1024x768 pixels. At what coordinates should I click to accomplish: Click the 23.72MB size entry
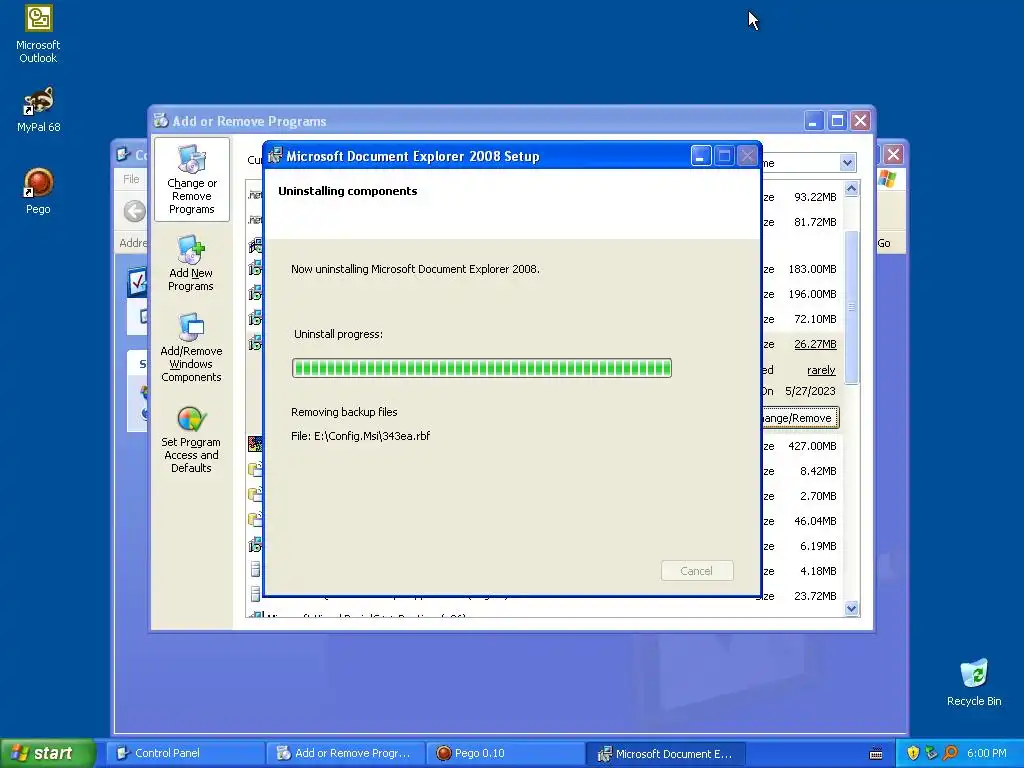pyautogui.click(x=815, y=596)
